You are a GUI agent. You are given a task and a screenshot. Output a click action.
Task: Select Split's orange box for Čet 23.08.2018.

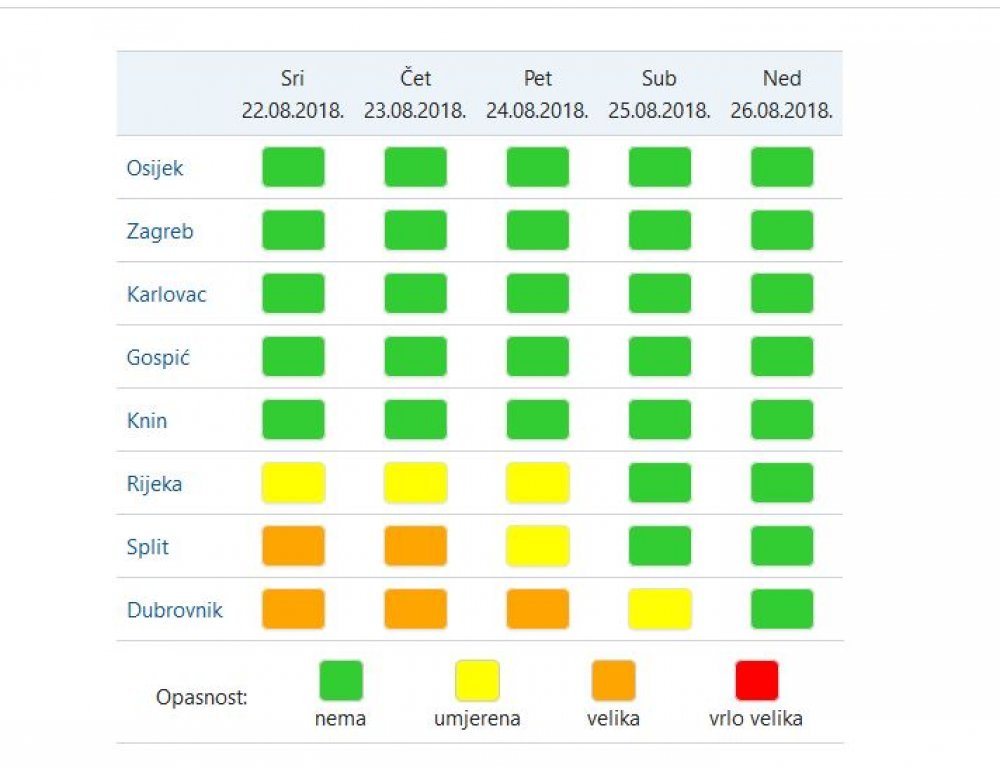[x=415, y=546]
